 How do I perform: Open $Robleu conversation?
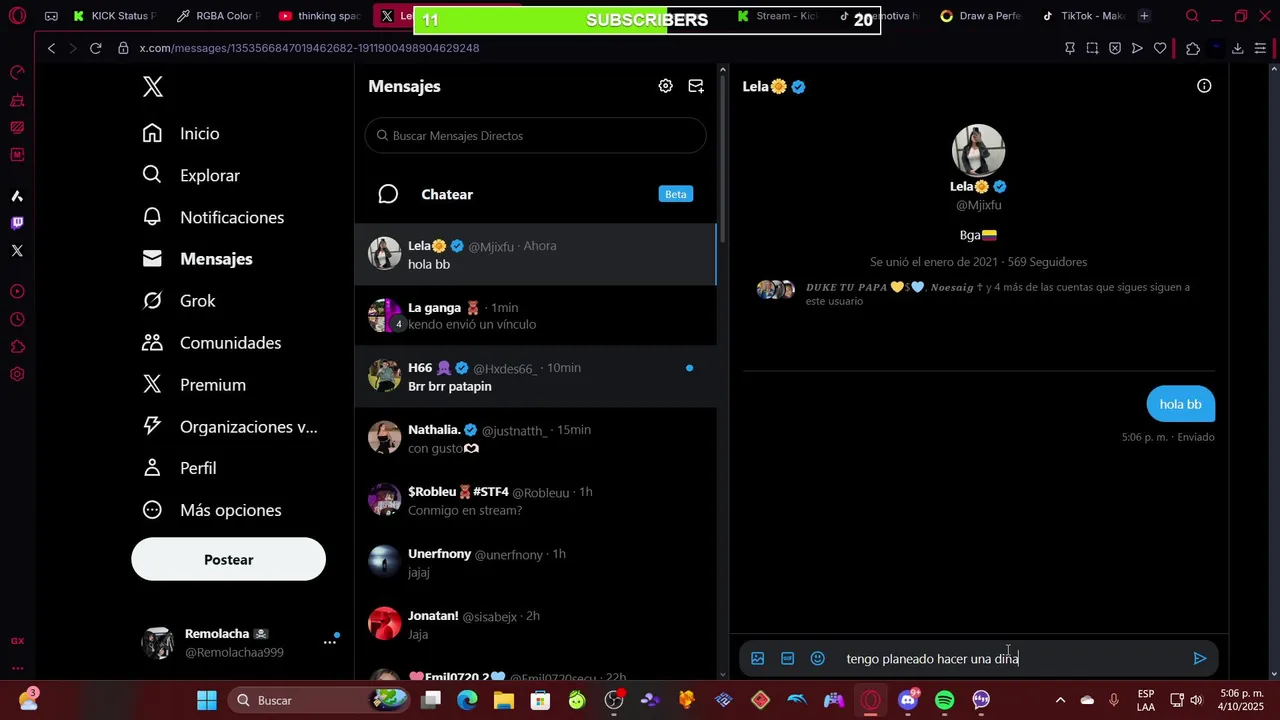535,501
